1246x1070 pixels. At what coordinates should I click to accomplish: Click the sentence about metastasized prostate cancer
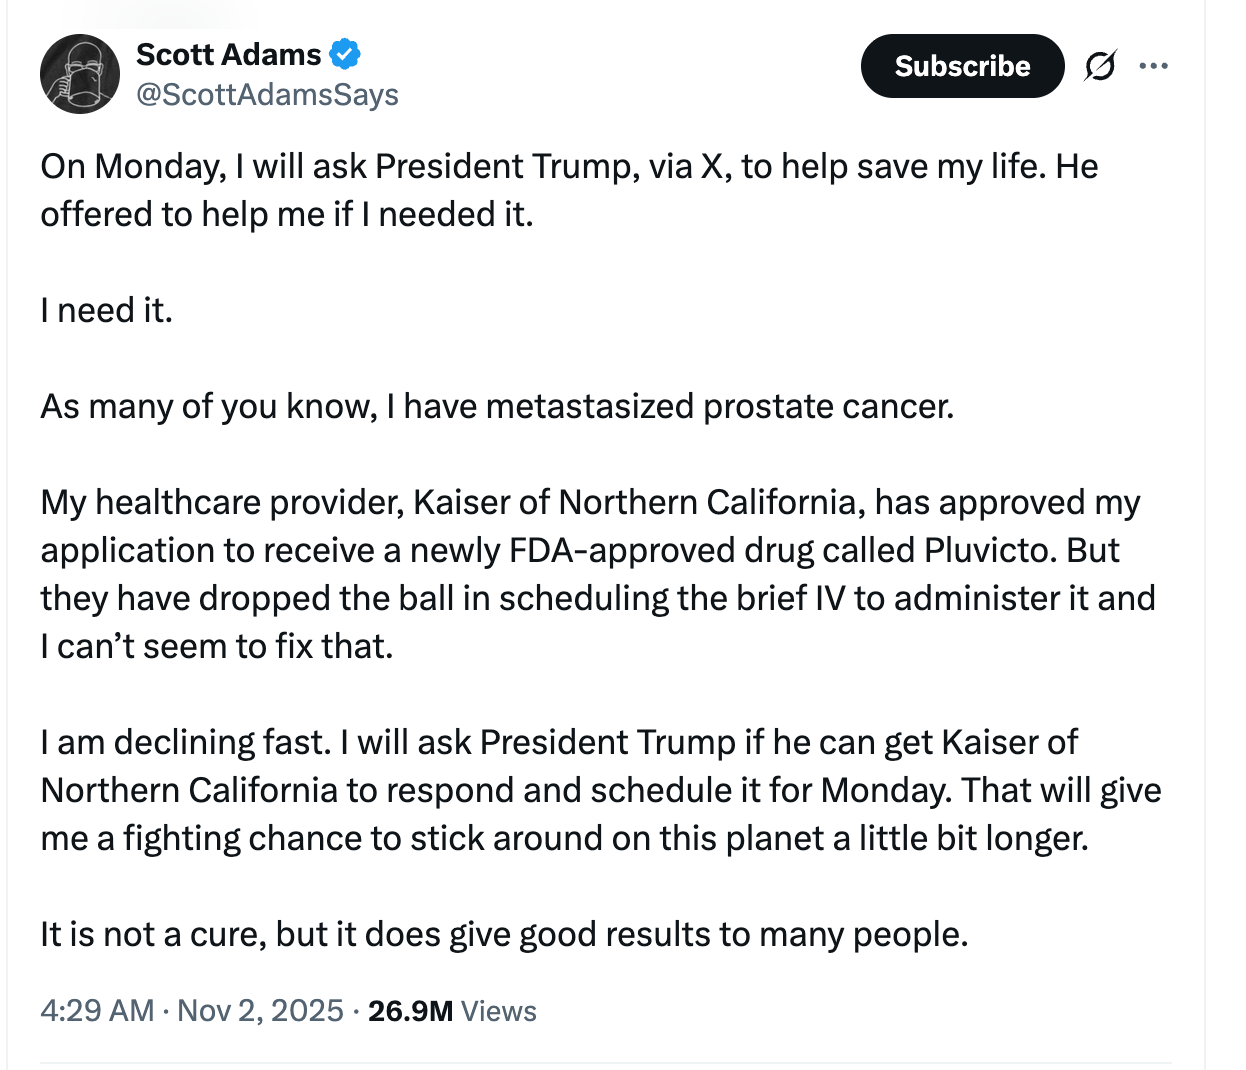point(497,406)
